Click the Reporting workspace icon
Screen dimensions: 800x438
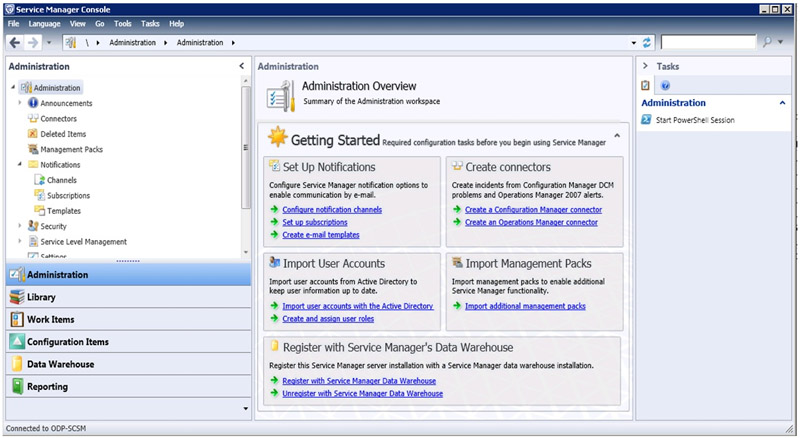(x=17, y=386)
